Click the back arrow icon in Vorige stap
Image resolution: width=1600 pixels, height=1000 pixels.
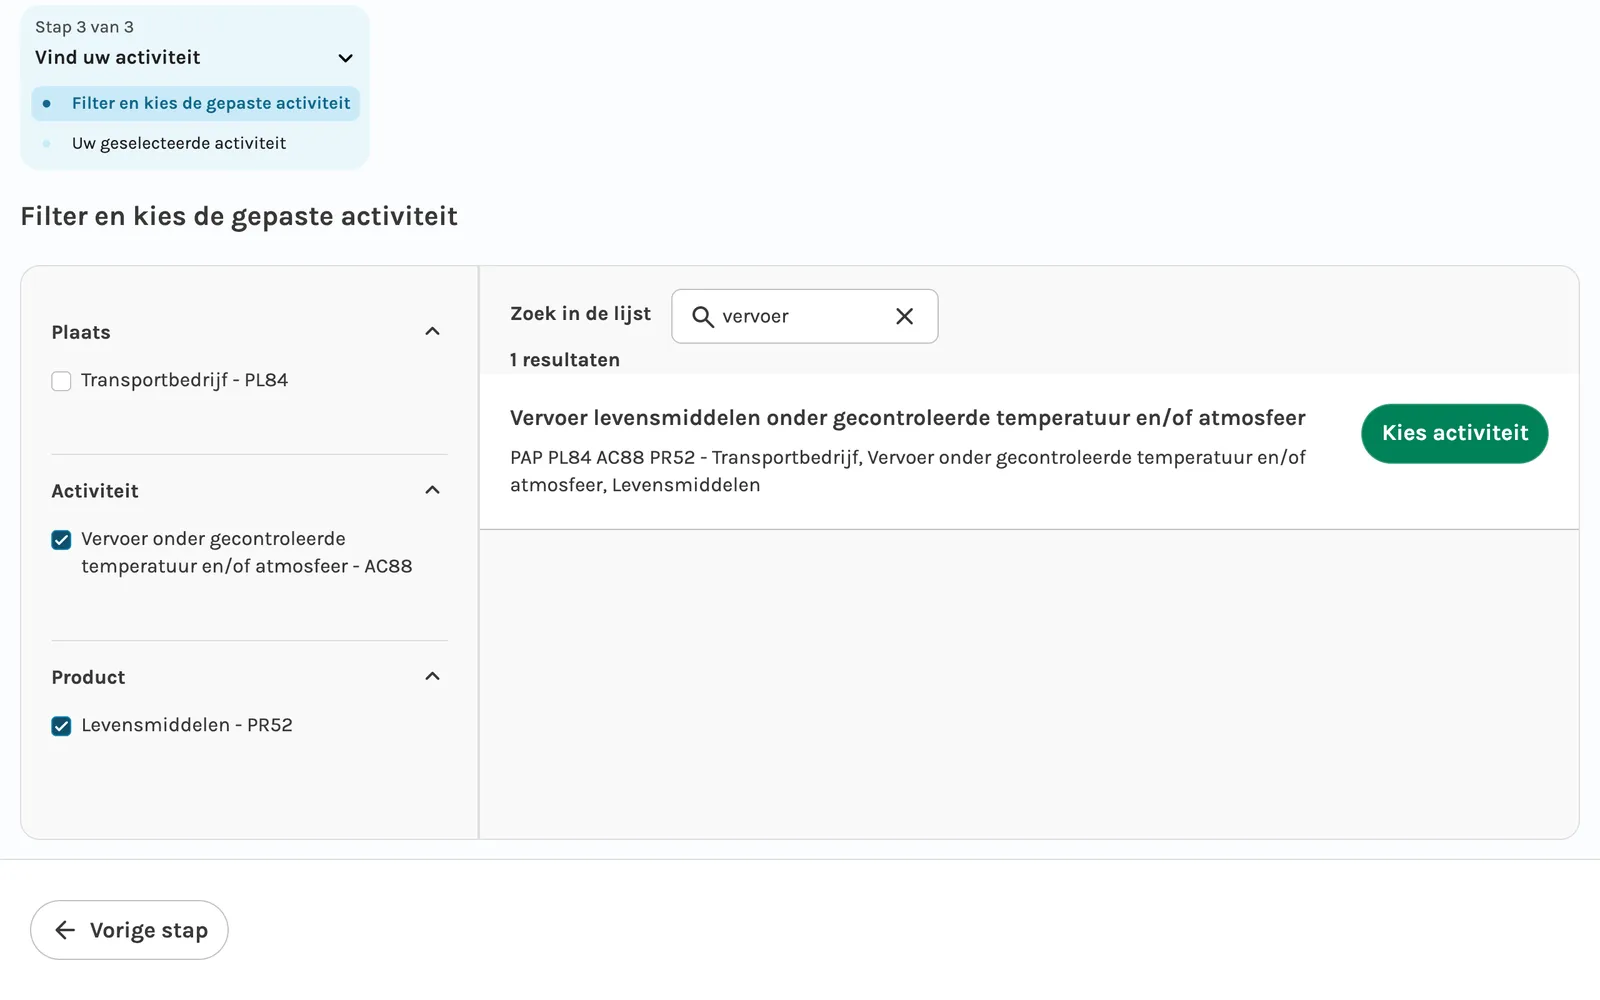65,930
